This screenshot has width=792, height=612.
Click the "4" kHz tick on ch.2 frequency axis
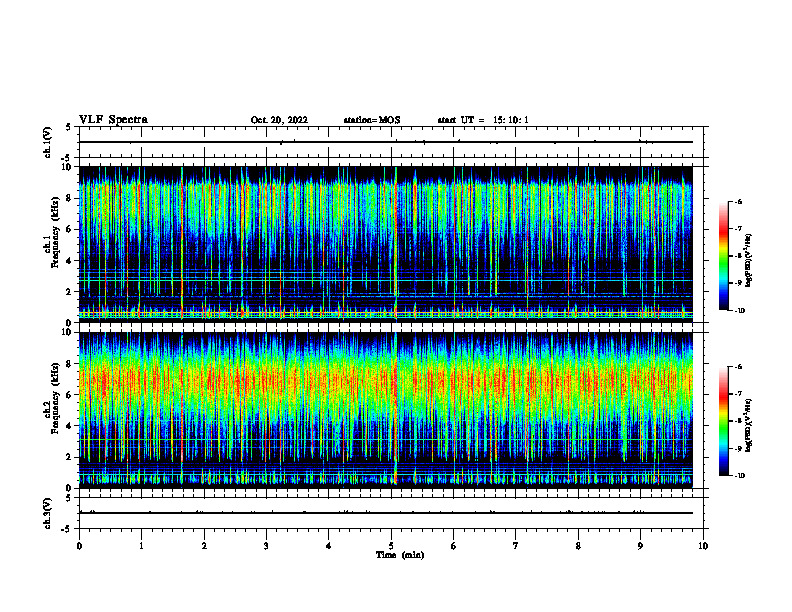tap(70, 426)
